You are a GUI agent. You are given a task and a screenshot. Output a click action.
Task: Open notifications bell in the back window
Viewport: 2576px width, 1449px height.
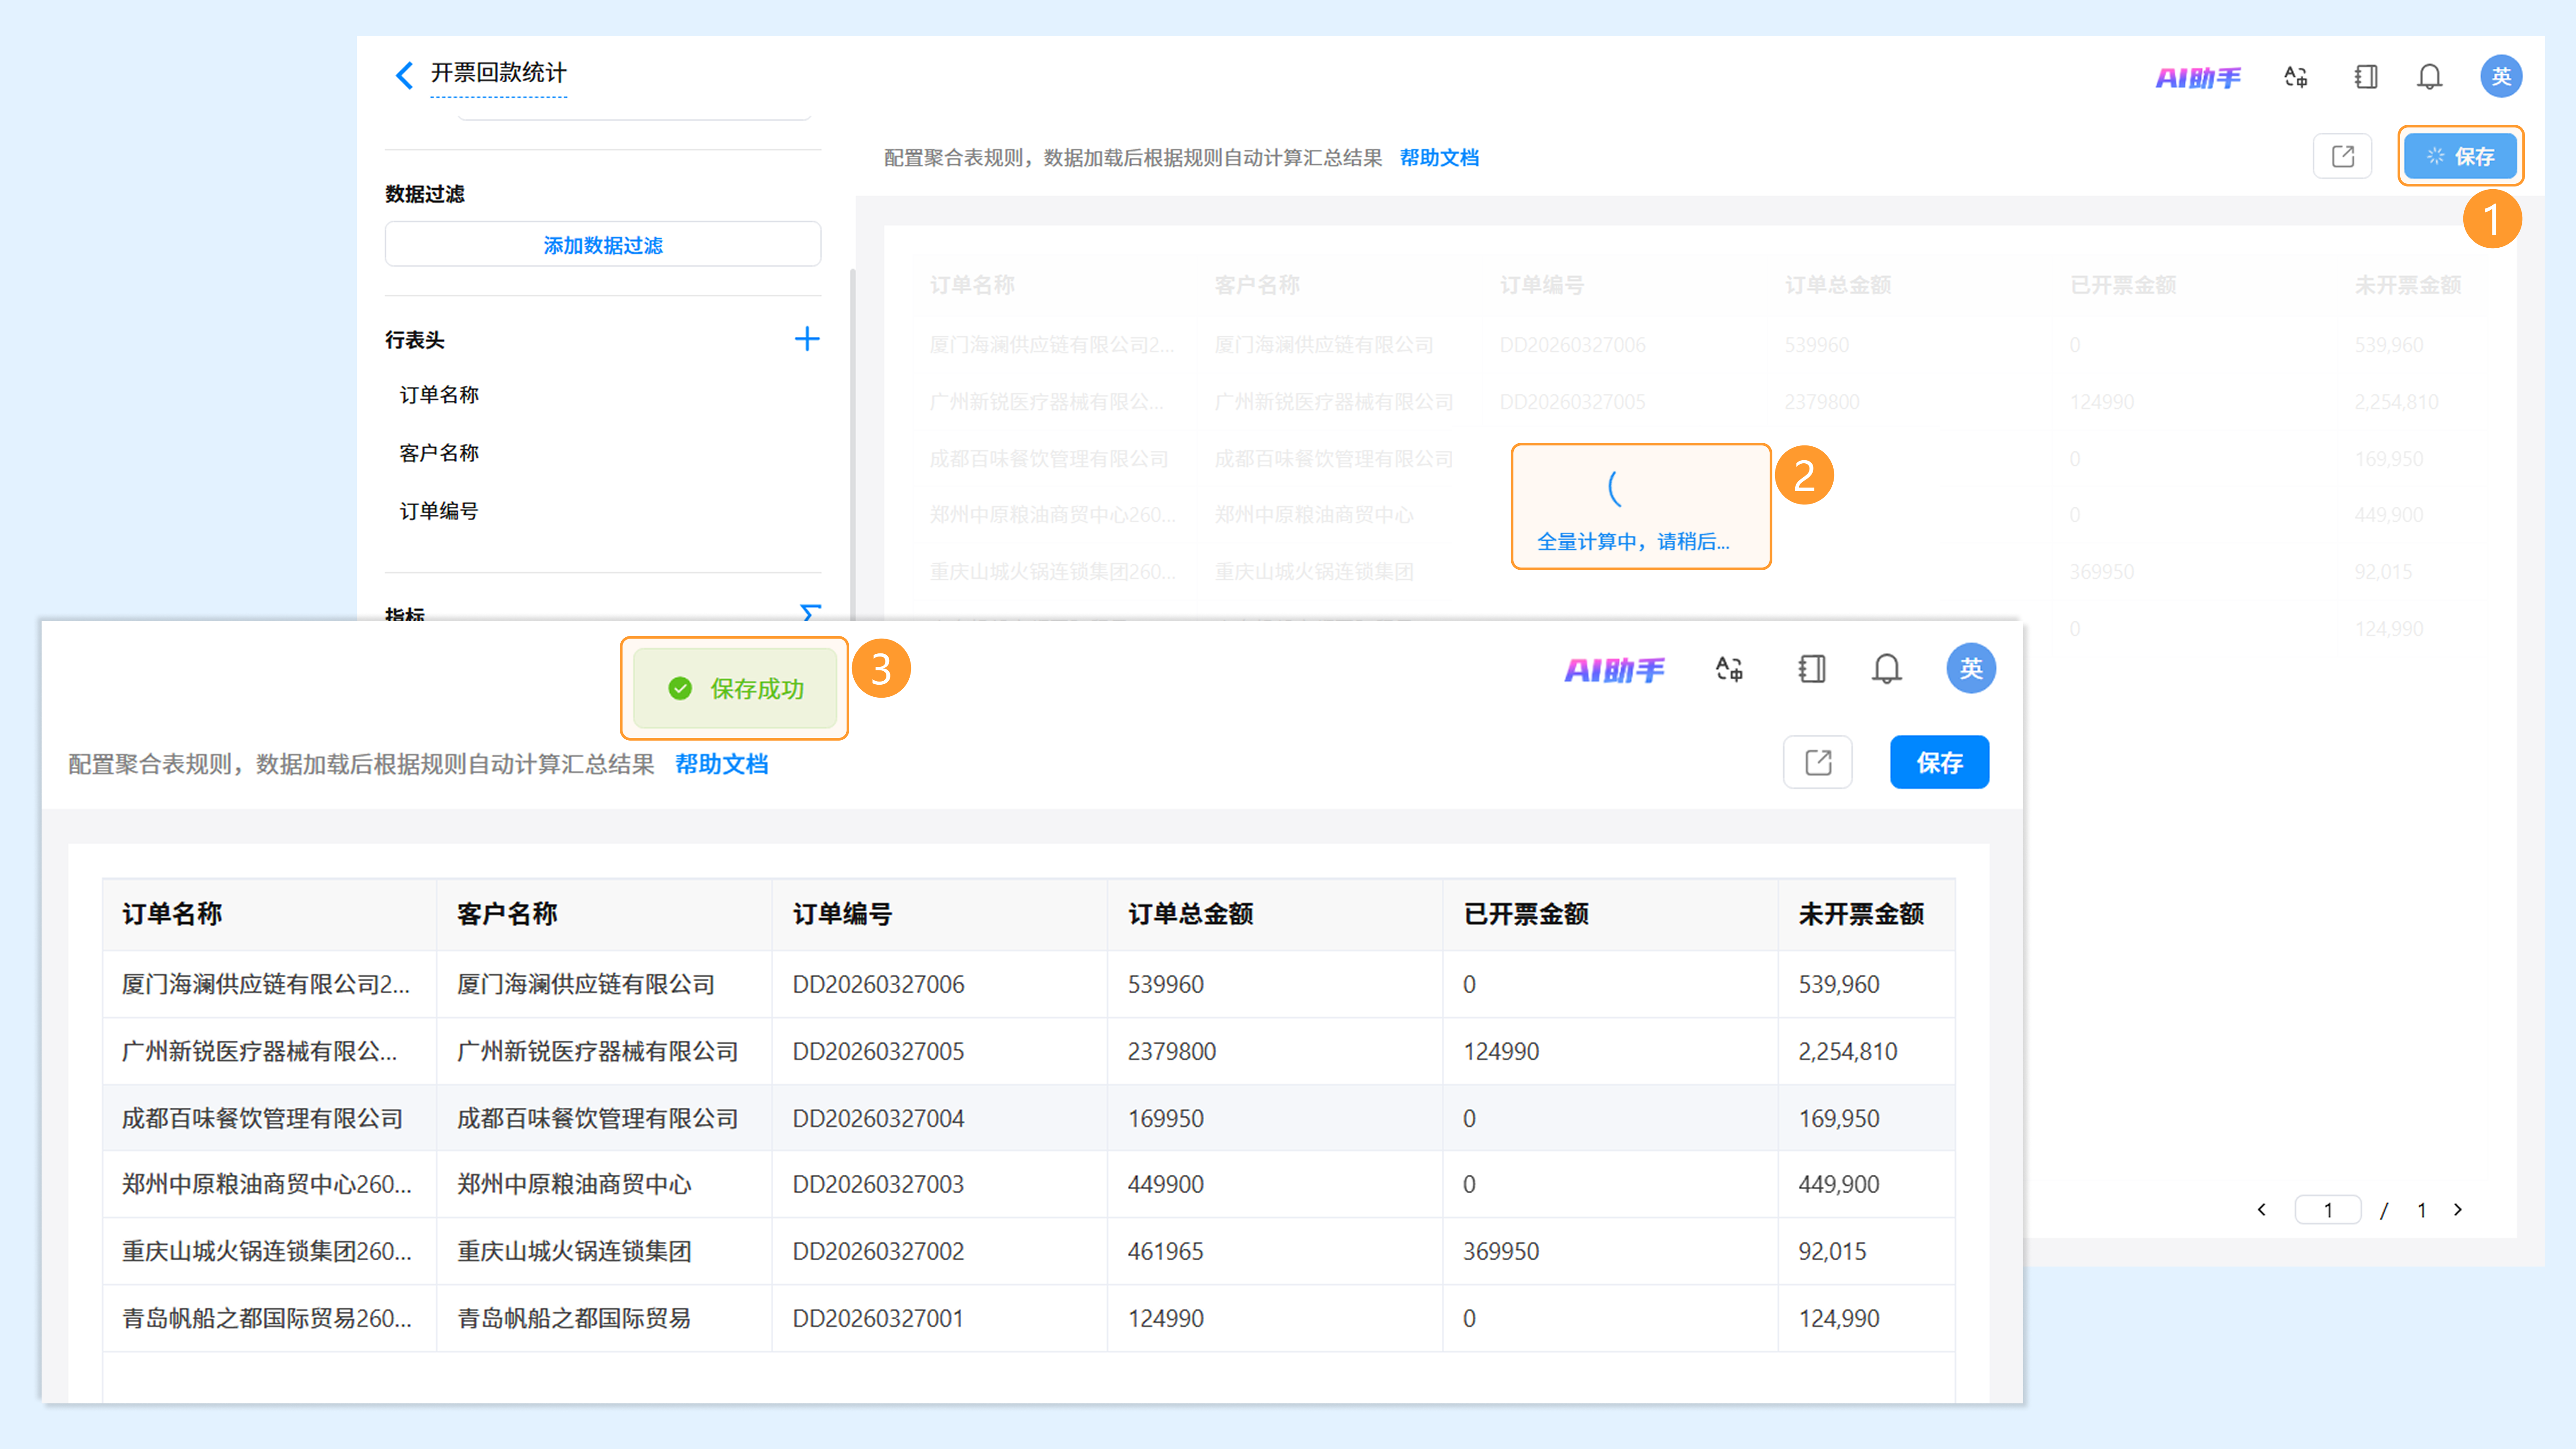(2430, 77)
